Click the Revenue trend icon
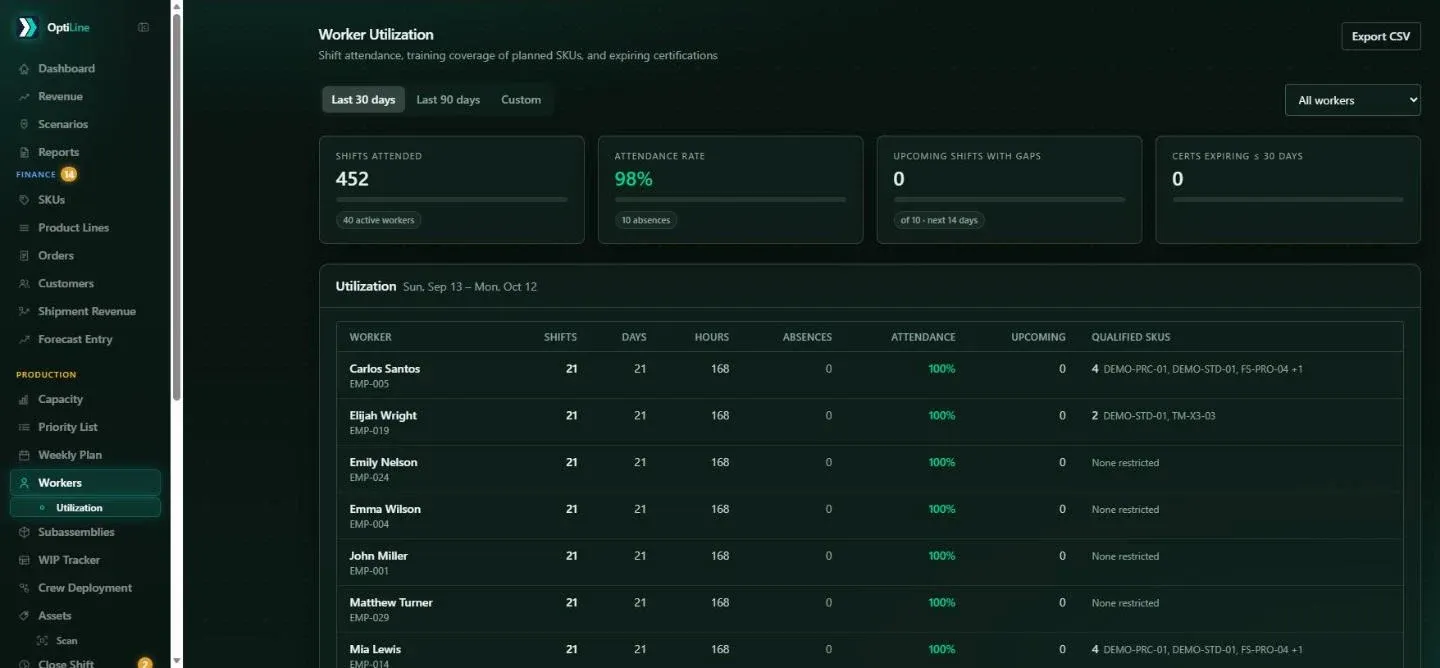Viewport: 1440px width, 668px height. (x=24, y=97)
